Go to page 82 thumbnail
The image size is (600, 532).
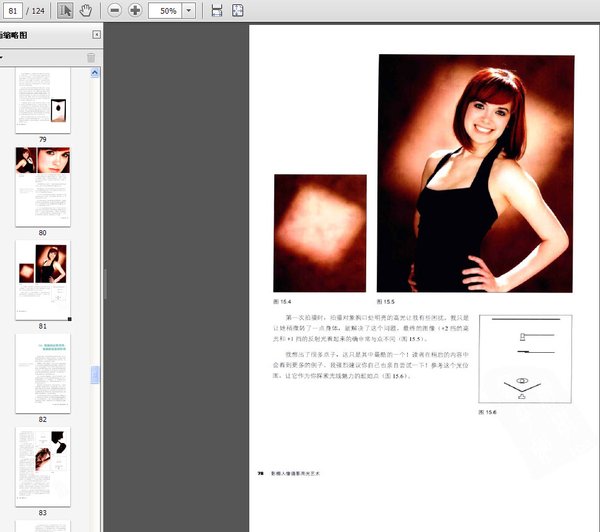pyautogui.click(x=42, y=372)
